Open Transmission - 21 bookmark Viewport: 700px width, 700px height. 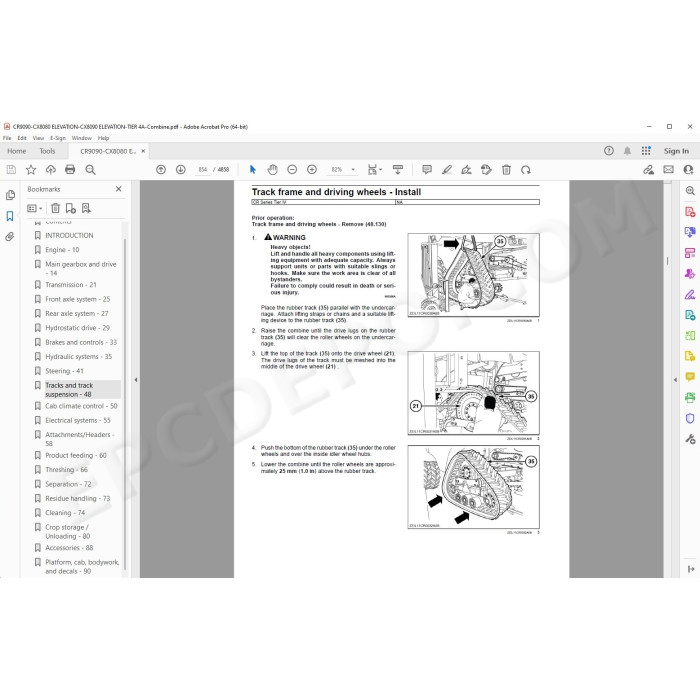point(71,284)
